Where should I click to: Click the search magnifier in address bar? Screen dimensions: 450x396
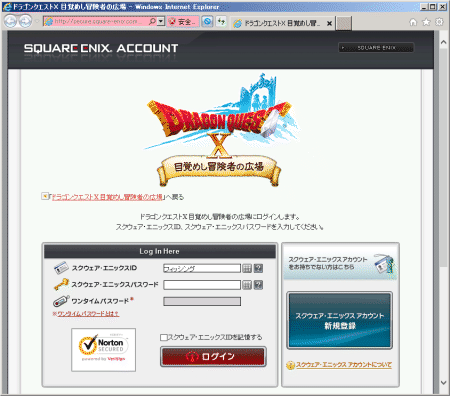[152, 22]
